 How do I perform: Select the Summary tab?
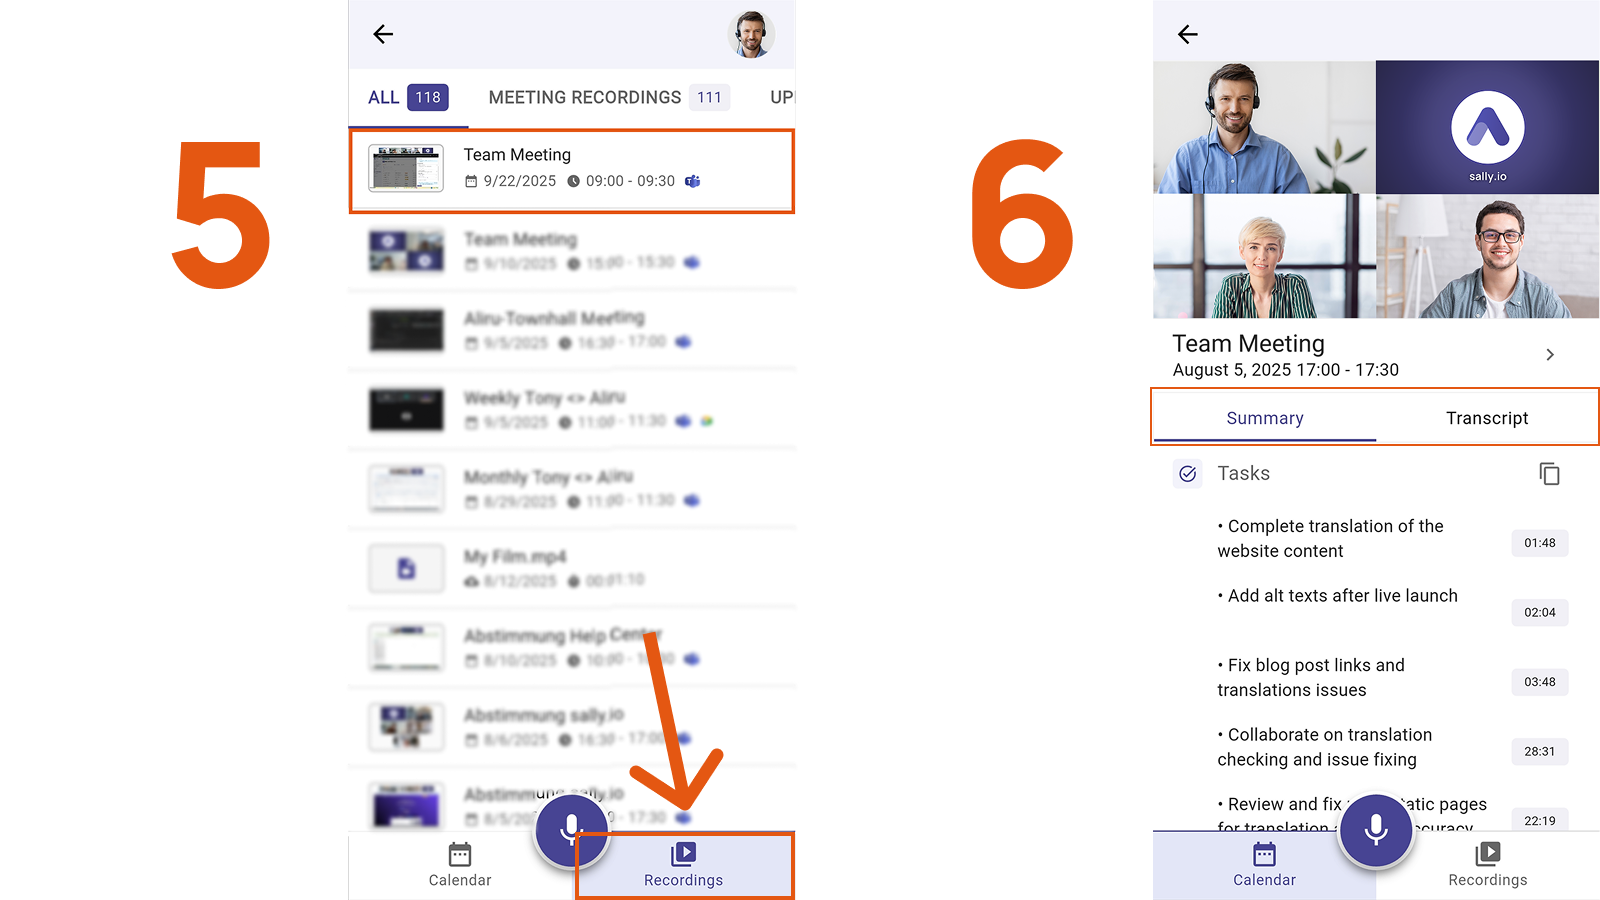[1264, 418]
